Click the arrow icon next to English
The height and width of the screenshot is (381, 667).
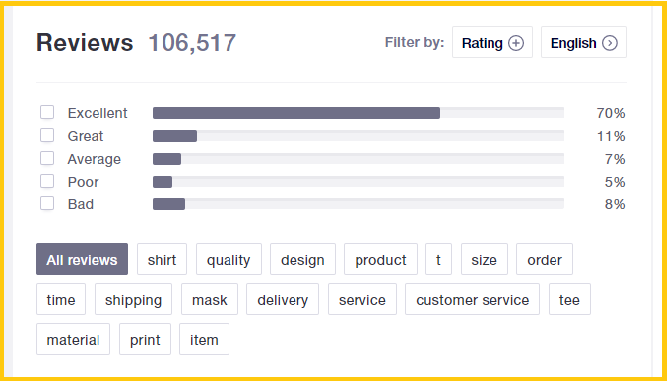click(610, 43)
